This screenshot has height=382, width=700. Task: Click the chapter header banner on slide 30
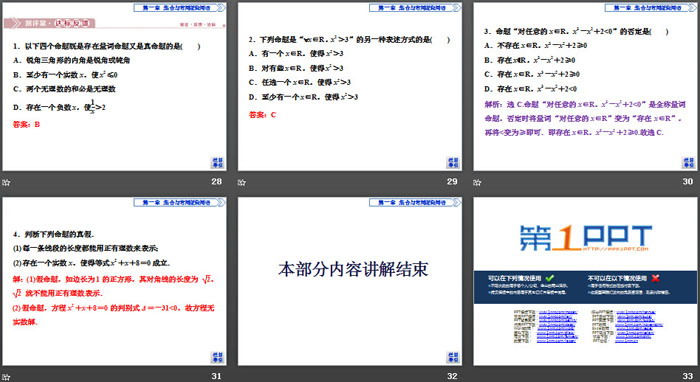pos(651,8)
